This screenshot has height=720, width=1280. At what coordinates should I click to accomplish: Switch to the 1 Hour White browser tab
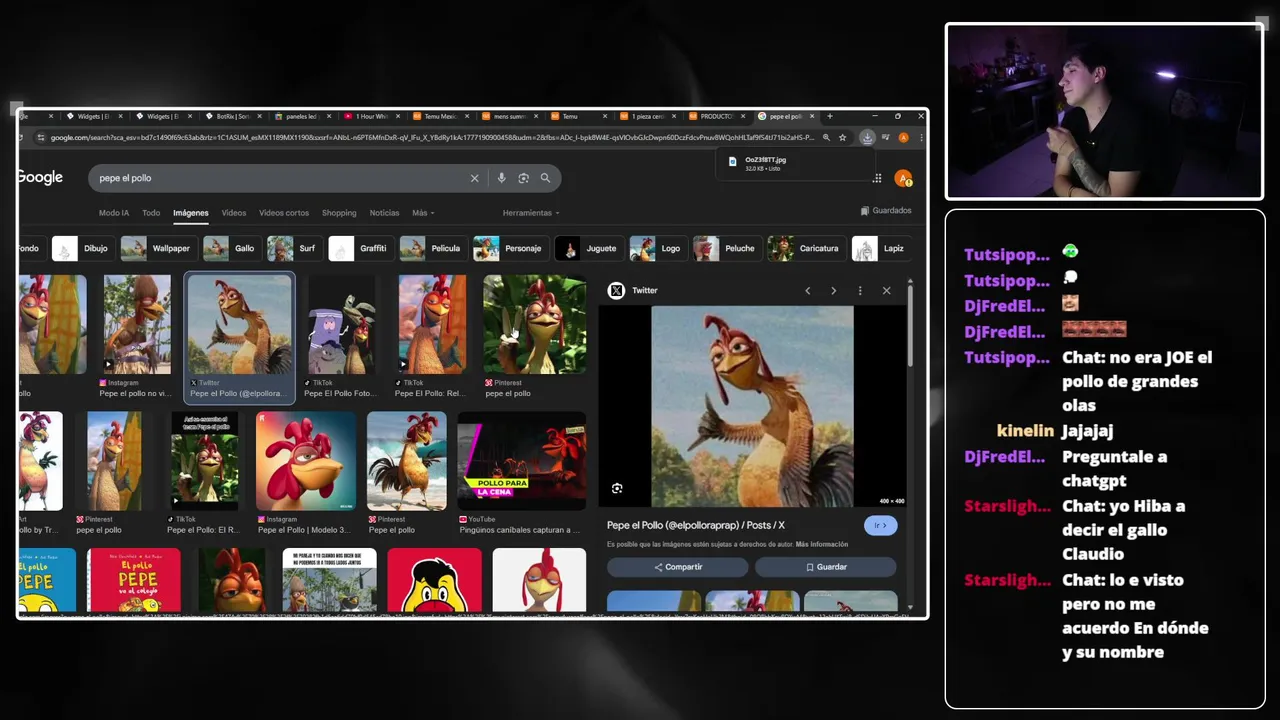click(x=370, y=116)
